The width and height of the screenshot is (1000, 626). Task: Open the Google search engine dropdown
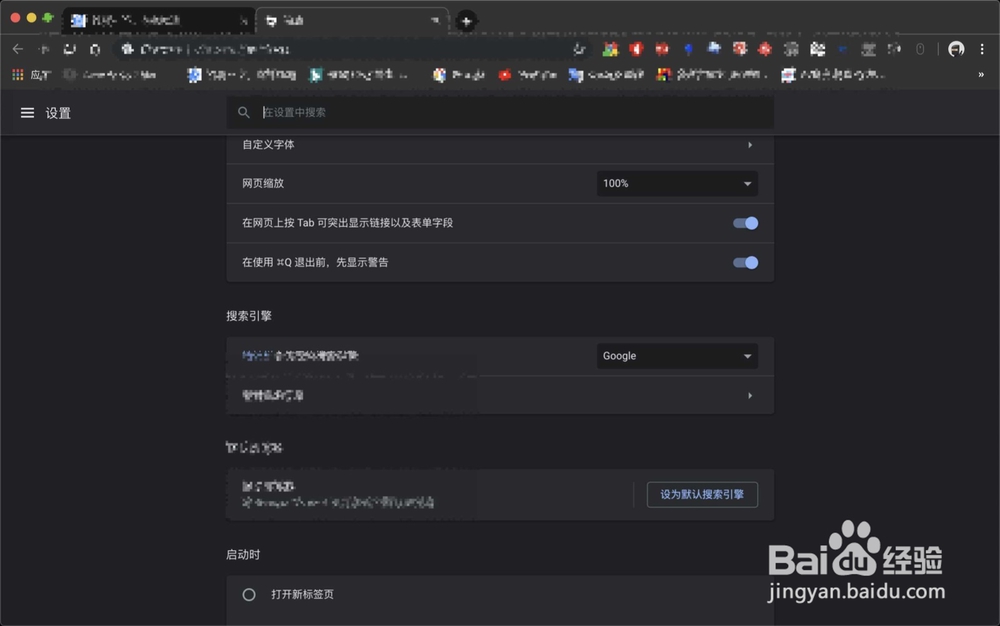pyautogui.click(x=677, y=356)
